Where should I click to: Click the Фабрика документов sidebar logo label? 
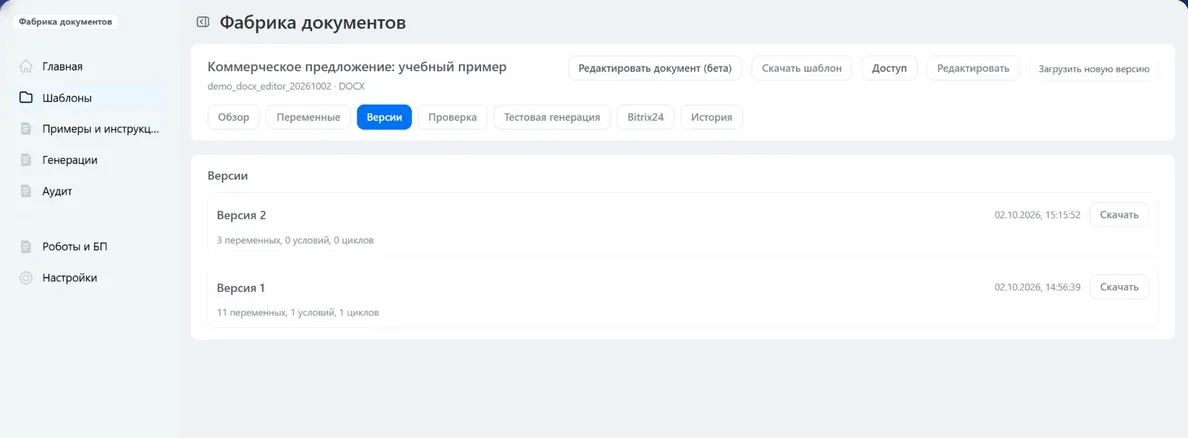point(65,22)
